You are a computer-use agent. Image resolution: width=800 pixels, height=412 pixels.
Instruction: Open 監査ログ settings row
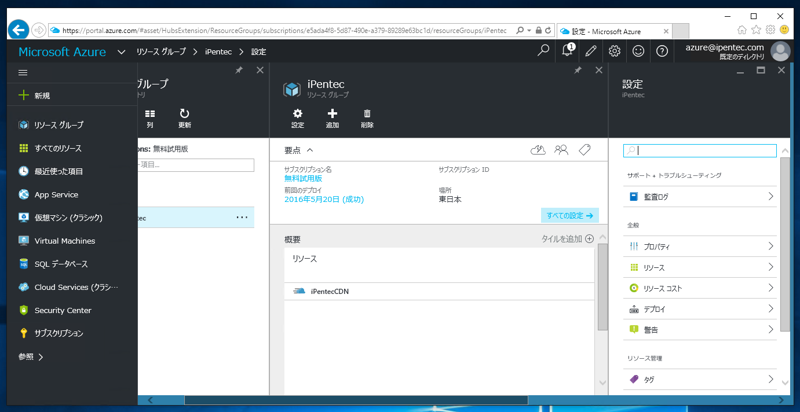coord(700,196)
